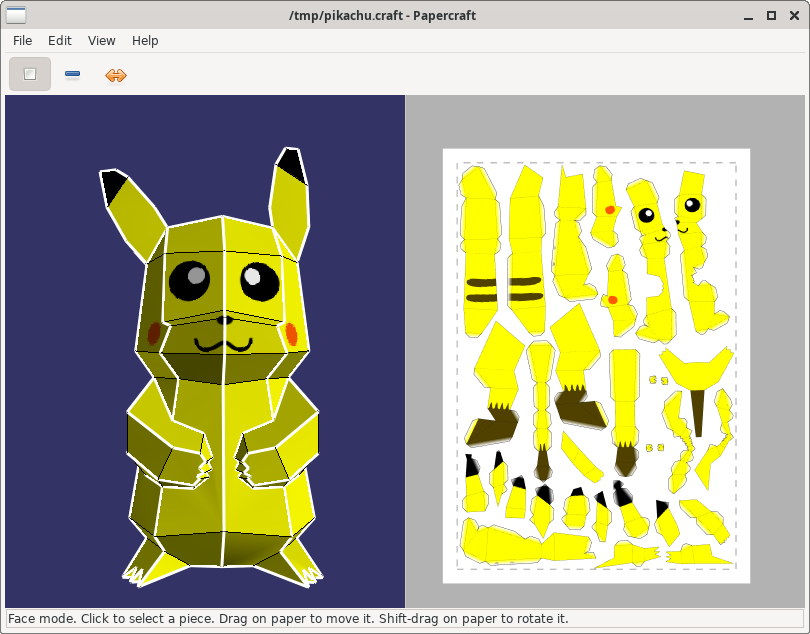810x634 pixels.
Task: Click the status bar text 'Face mode. Click to select a piece.'
Action: (112, 618)
